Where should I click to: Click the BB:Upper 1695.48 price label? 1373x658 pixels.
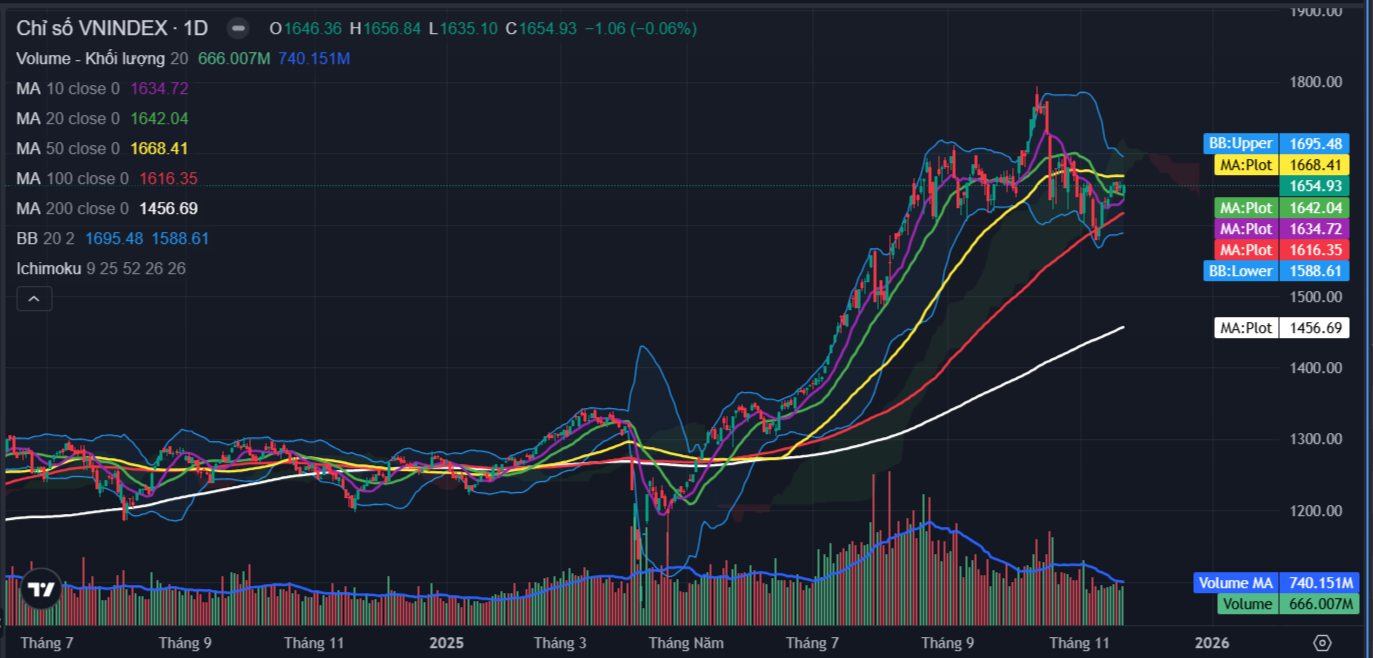[1277, 143]
